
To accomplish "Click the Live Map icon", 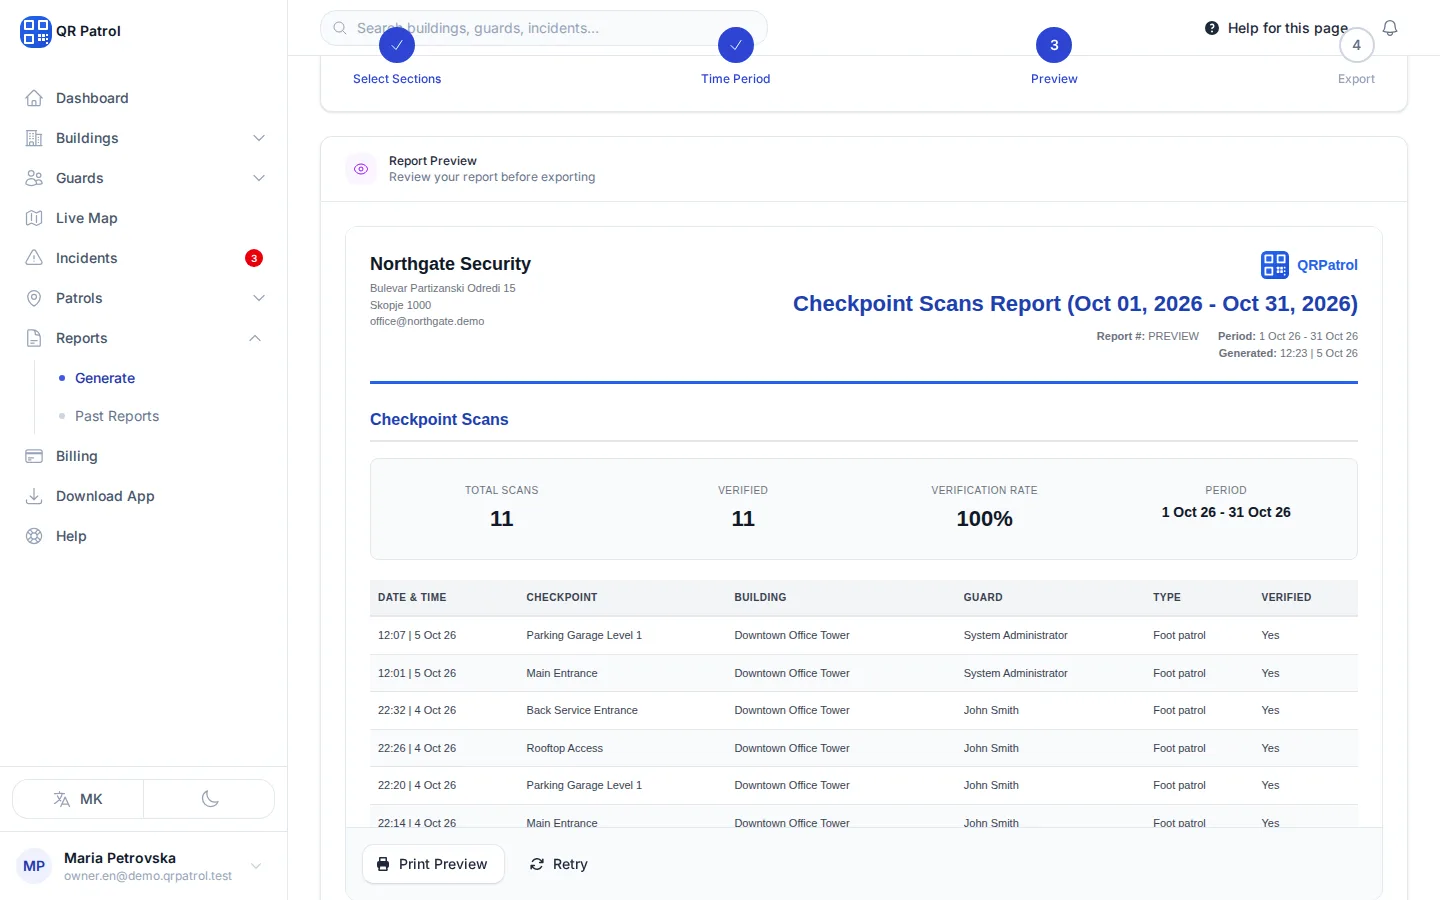I will coord(34,218).
